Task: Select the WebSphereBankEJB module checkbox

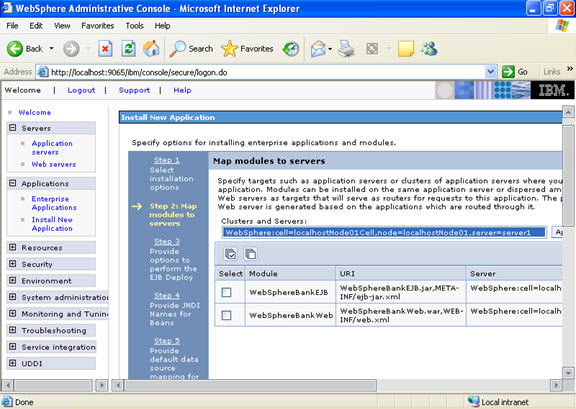Action: [227, 292]
